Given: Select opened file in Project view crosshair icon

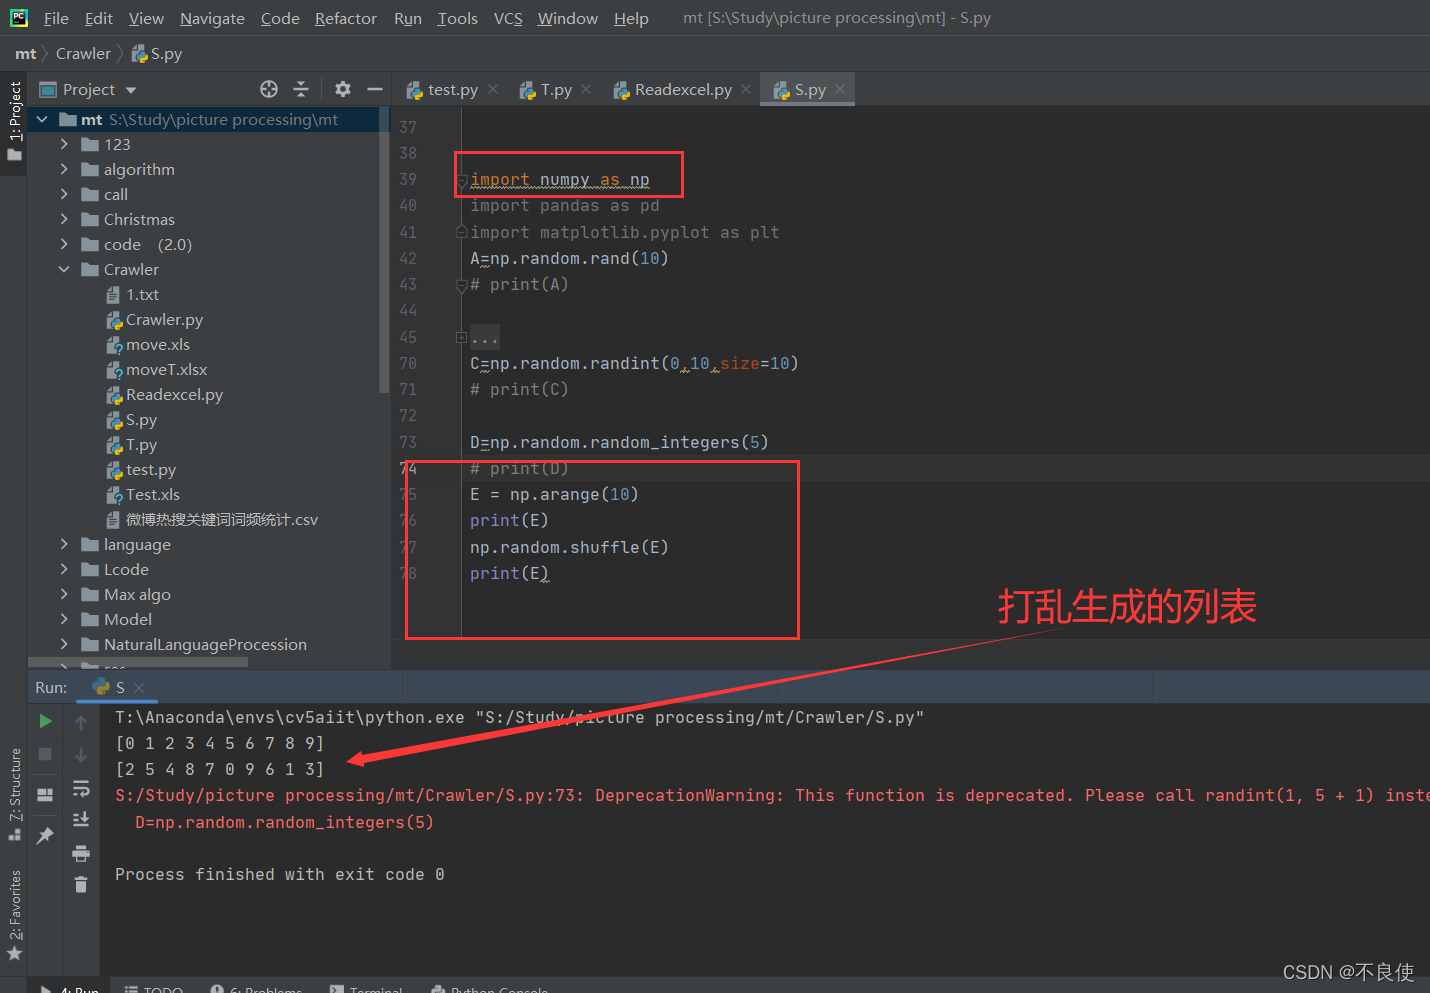Looking at the screenshot, I should 268,89.
